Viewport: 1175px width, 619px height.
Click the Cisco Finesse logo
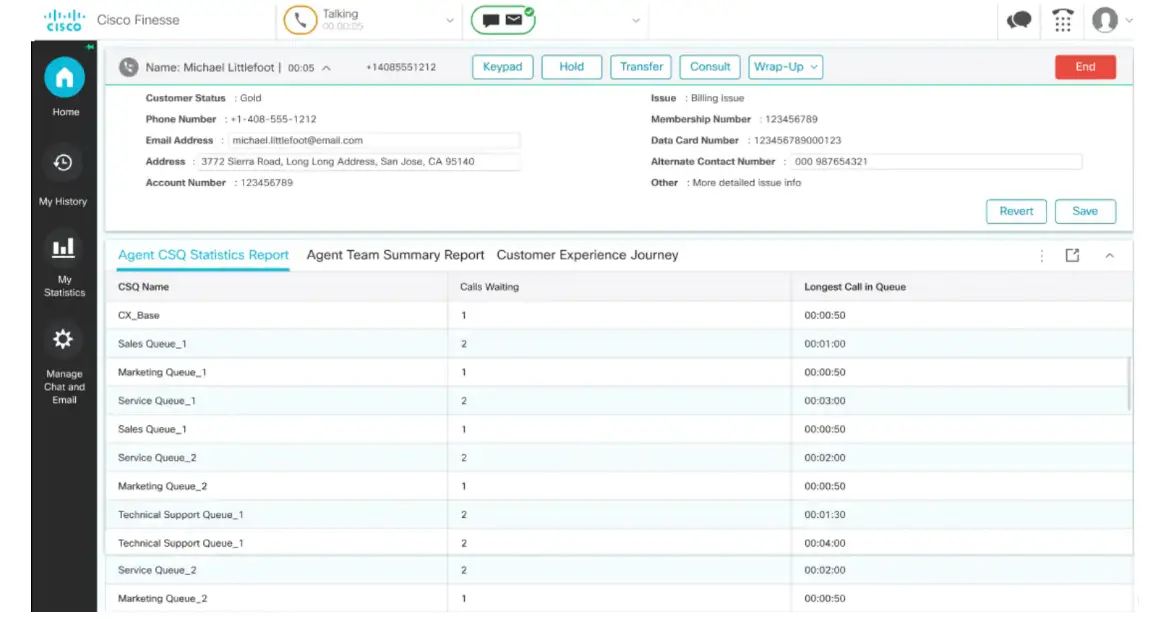pyautogui.click(x=63, y=19)
